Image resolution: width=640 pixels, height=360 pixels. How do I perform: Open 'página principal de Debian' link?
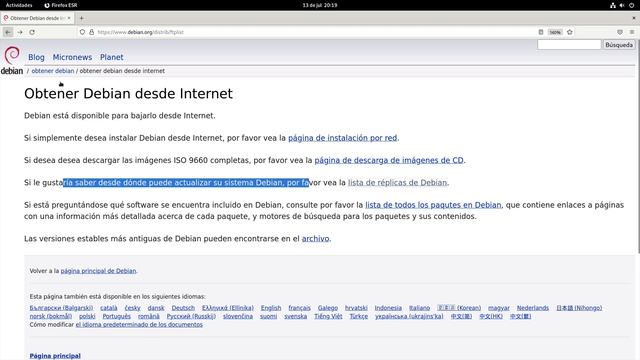point(98,271)
